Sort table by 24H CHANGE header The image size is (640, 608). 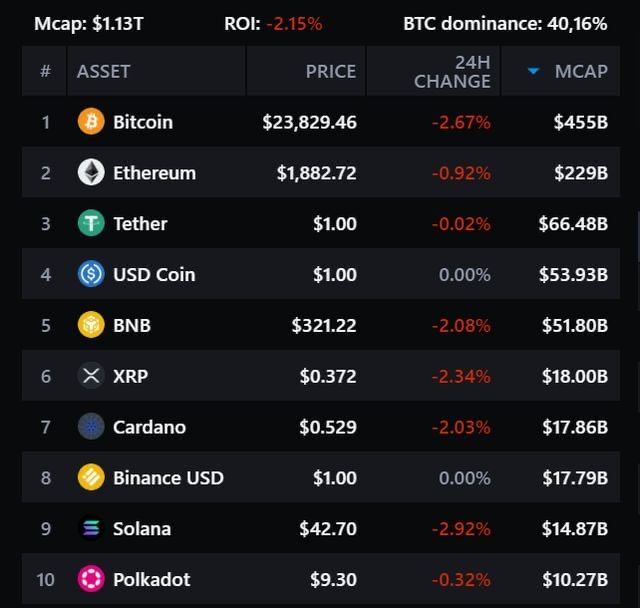(452, 71)
